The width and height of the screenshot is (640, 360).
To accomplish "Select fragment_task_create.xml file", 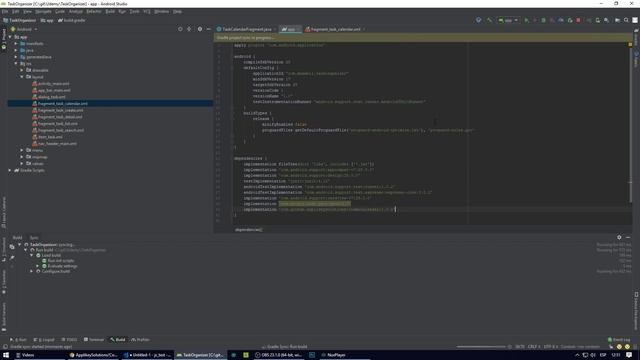I will point(60,110).
